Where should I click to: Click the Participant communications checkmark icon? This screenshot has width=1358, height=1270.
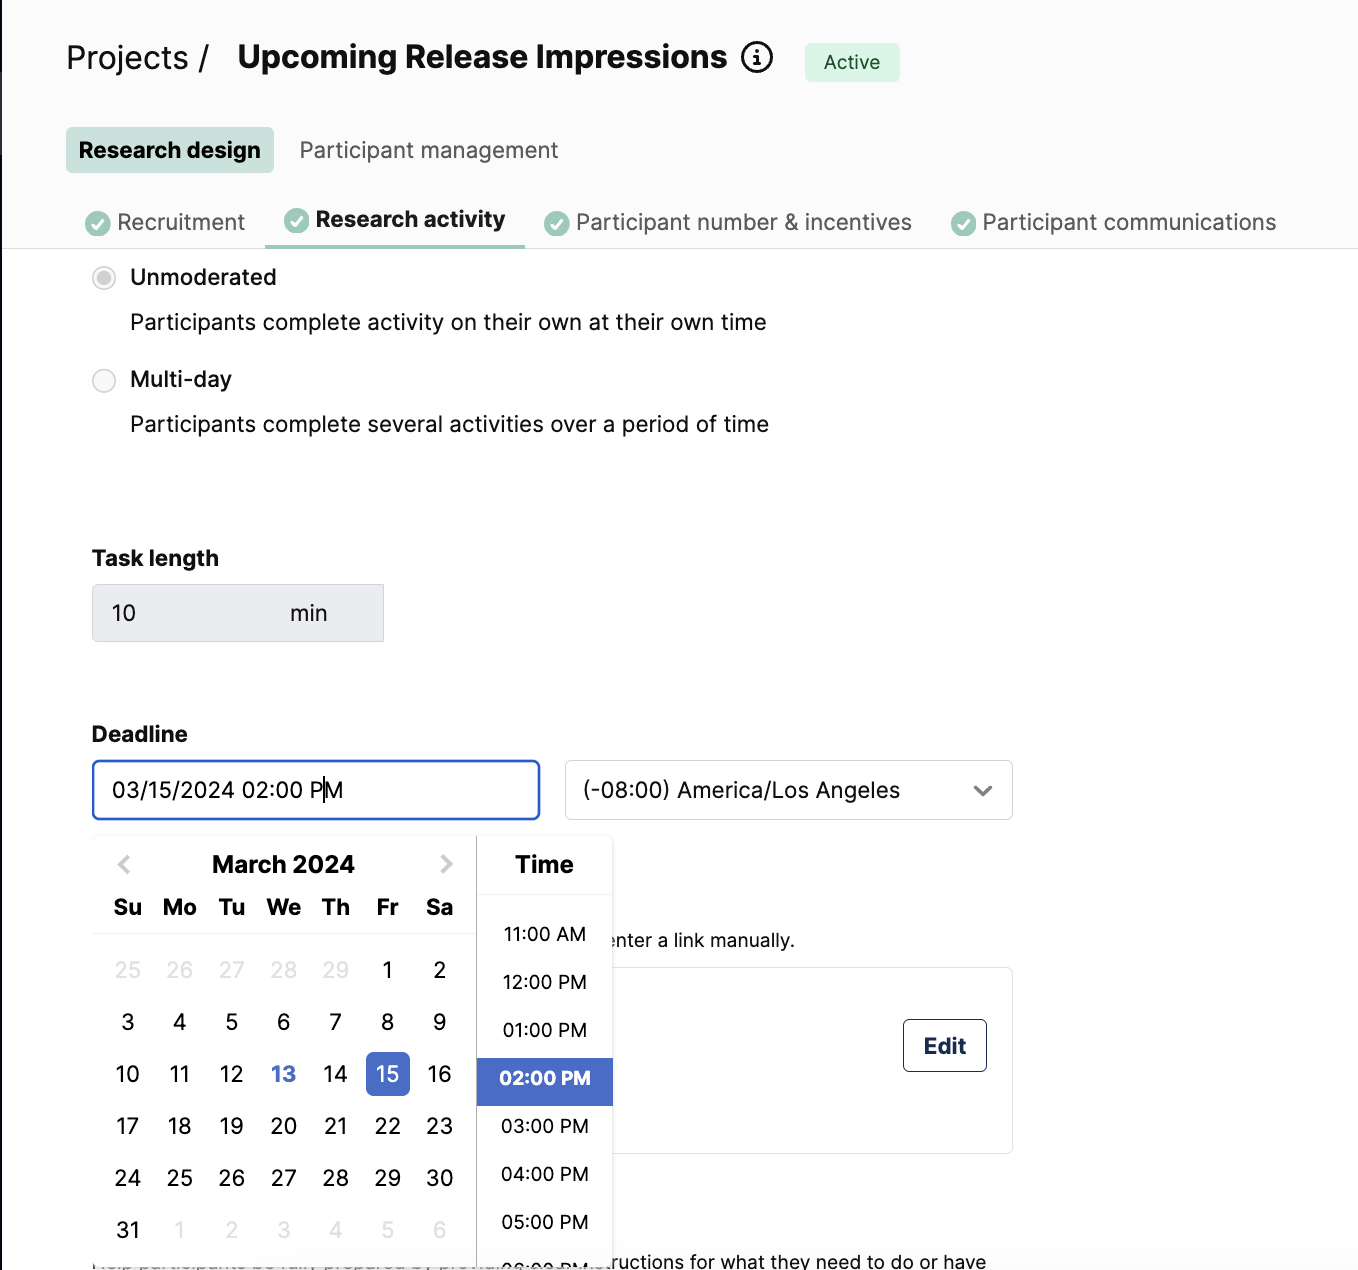click(963, 223)
